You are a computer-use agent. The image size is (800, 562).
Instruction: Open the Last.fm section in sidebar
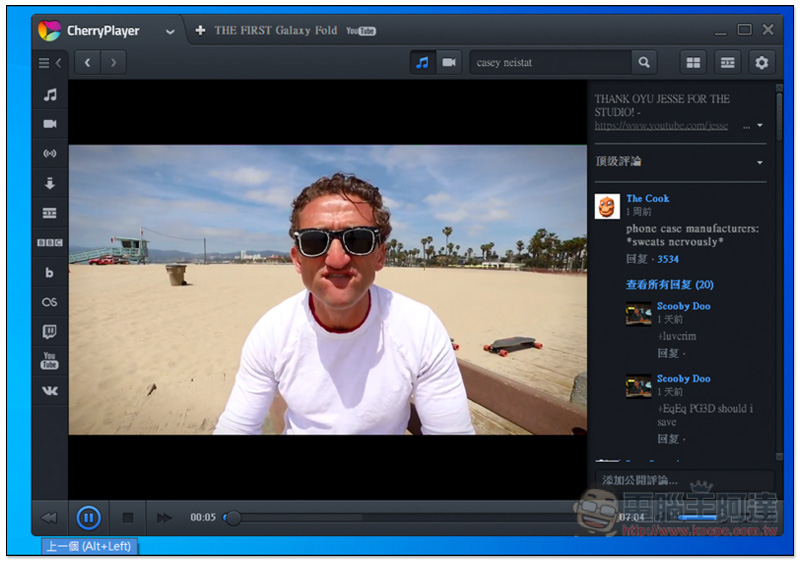(x=49, y=302)
